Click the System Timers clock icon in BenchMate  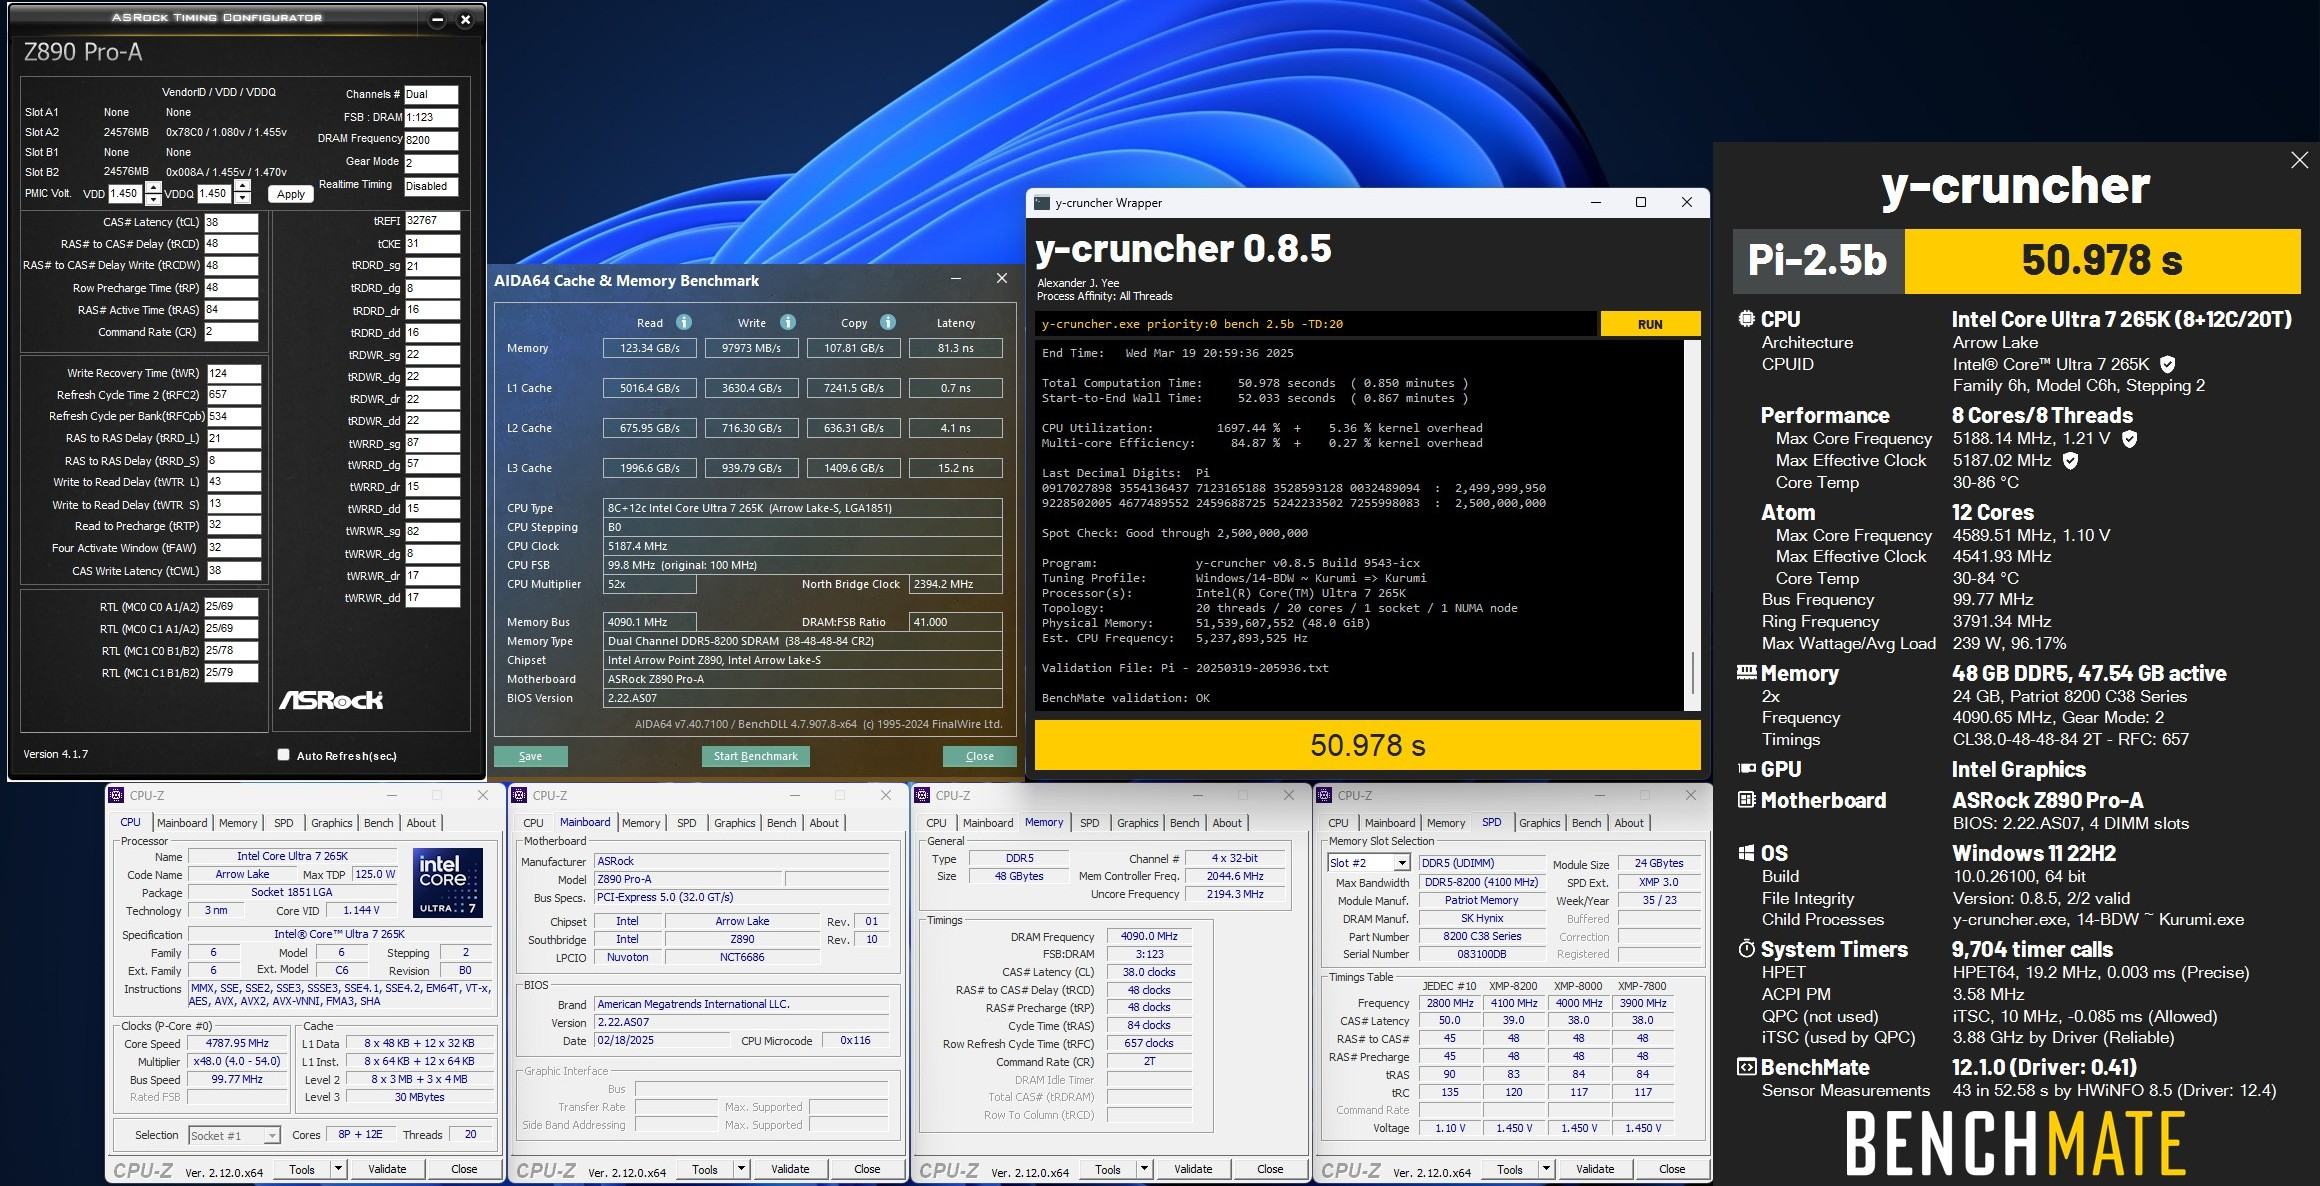click(x=1747, y=949)
